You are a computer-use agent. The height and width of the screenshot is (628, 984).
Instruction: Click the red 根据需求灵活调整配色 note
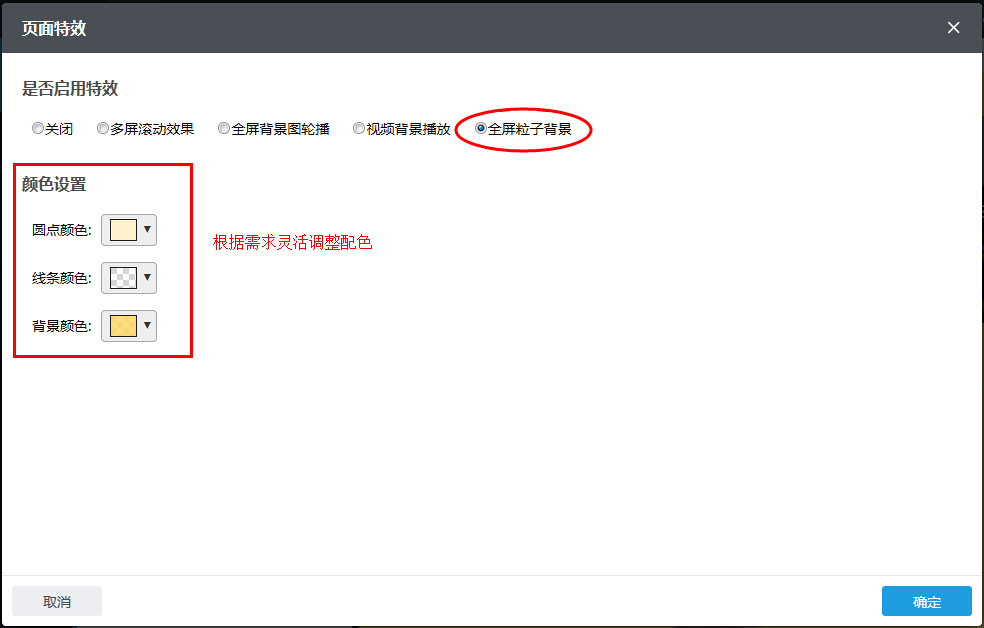[292, 241]
